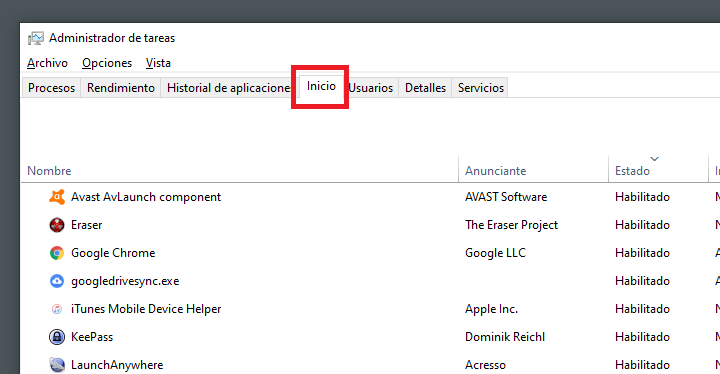
Task: Click the Google LLC publisher cell
Action: tap(495, 253)
